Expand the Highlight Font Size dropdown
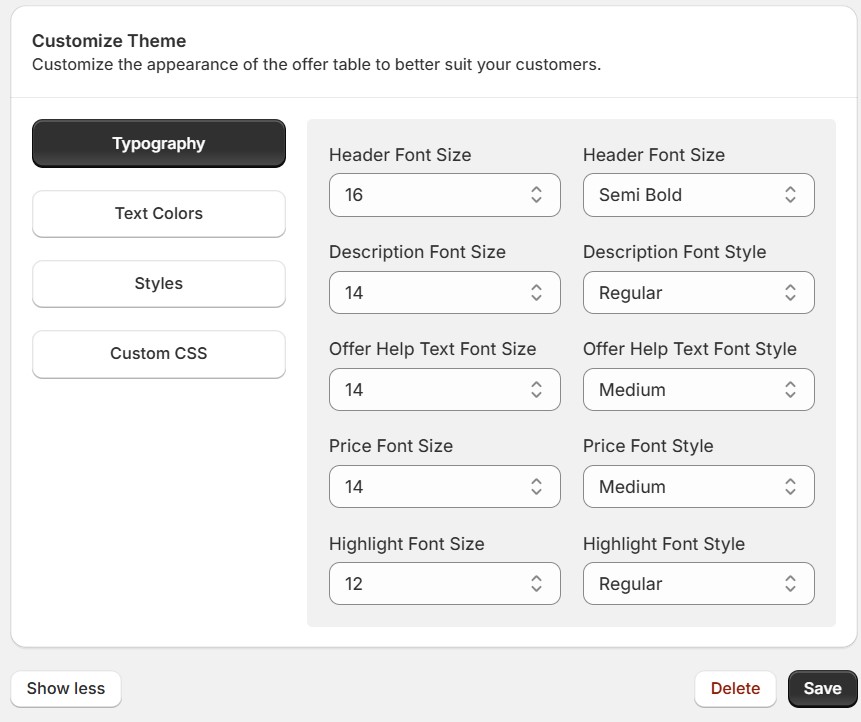The image size is (861, 722). pyautogui.click(x=443, y=584)
